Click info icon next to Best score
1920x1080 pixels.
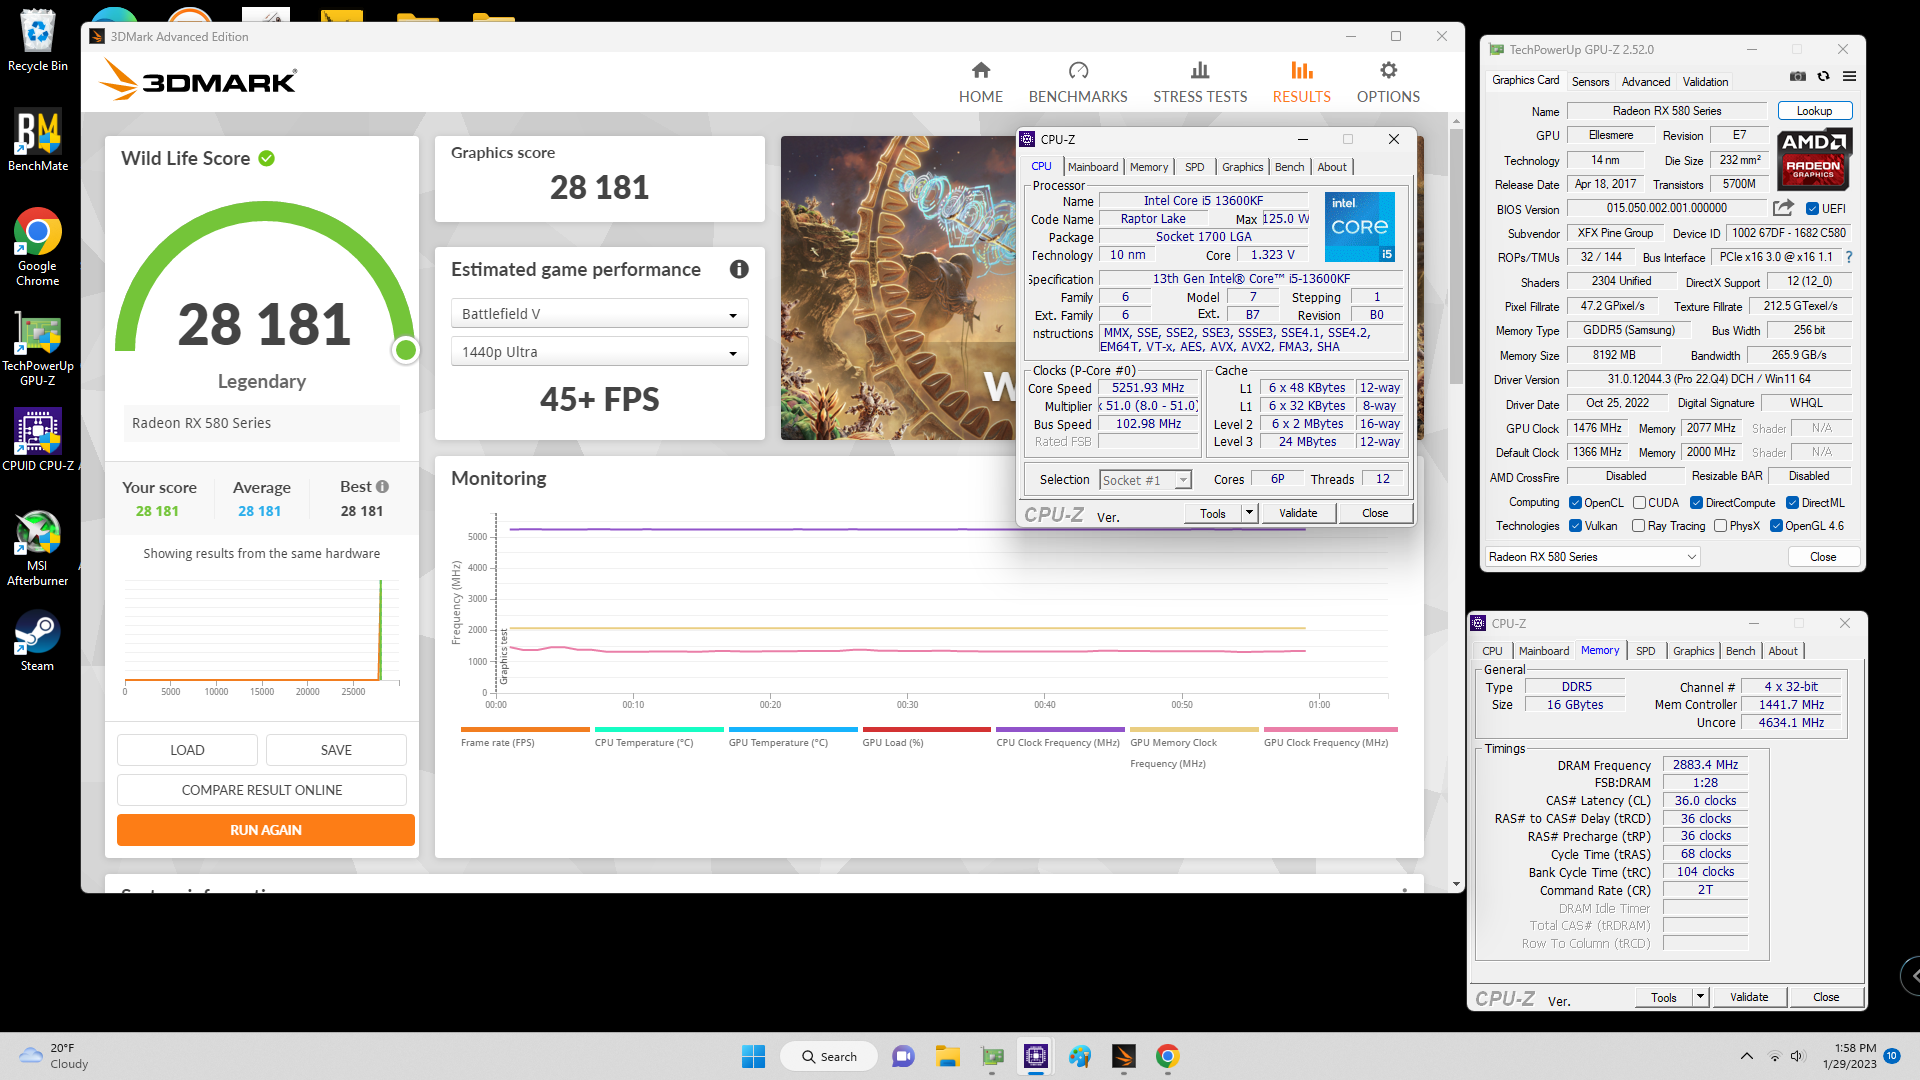(382, 487)
